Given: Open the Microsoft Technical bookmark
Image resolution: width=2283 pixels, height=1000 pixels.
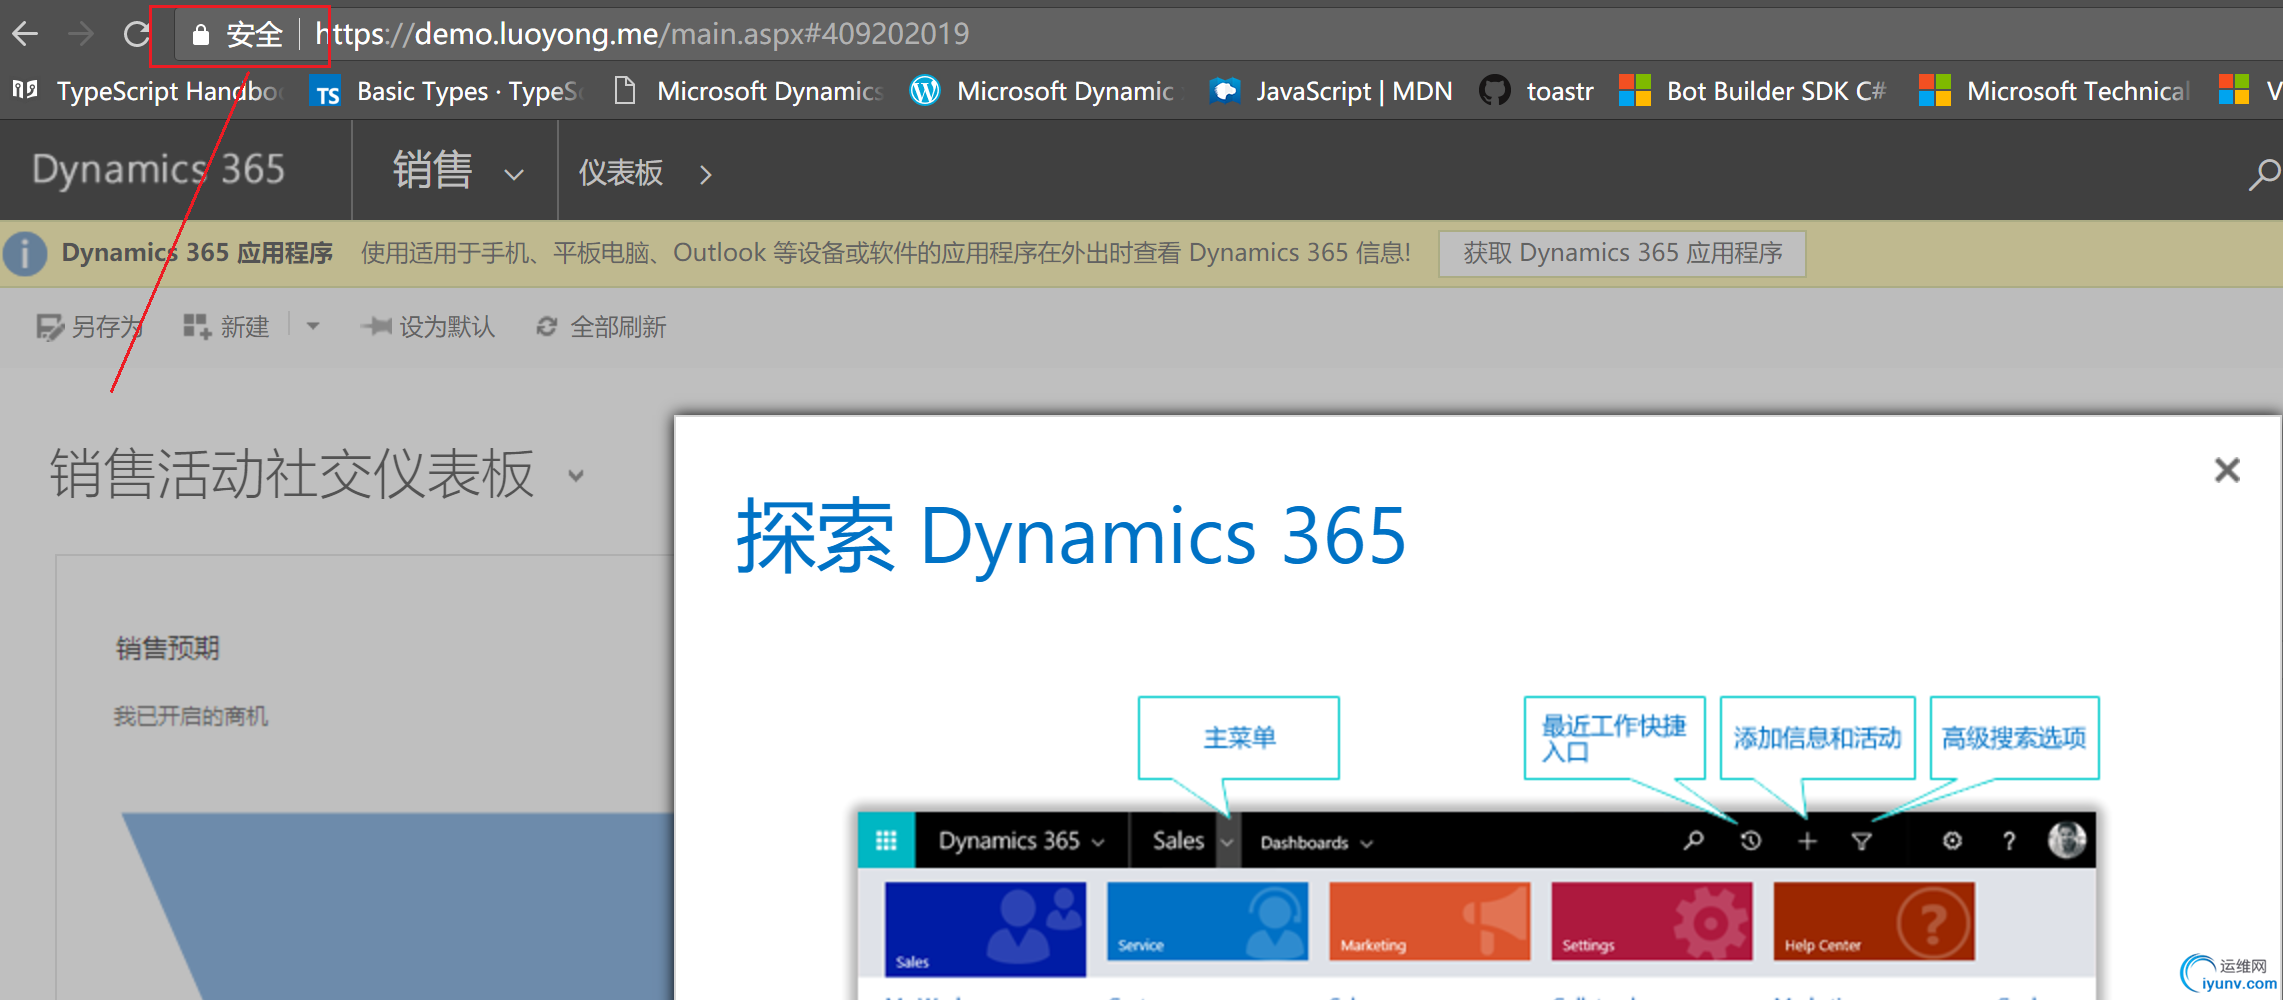Looking at the screenshot, I should [x=2055, y=91].
